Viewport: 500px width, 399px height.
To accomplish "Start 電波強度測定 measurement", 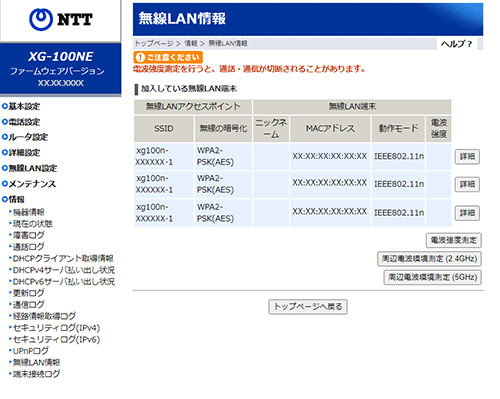I will pyautogui.click(x=454, y=240).
